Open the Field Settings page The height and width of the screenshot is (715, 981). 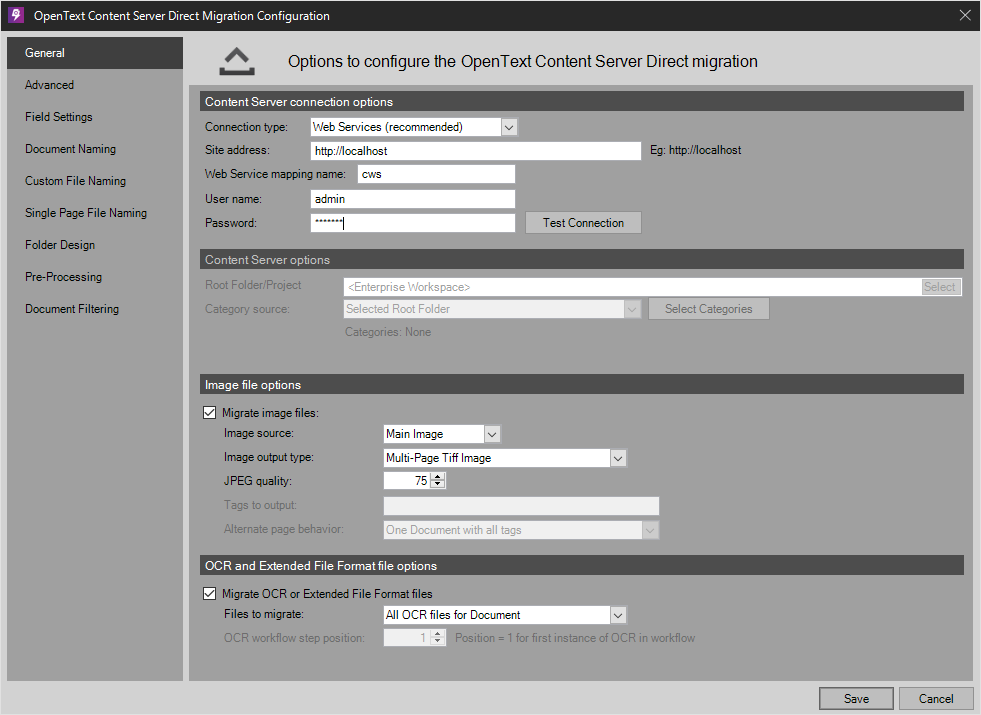click(95, 117)
